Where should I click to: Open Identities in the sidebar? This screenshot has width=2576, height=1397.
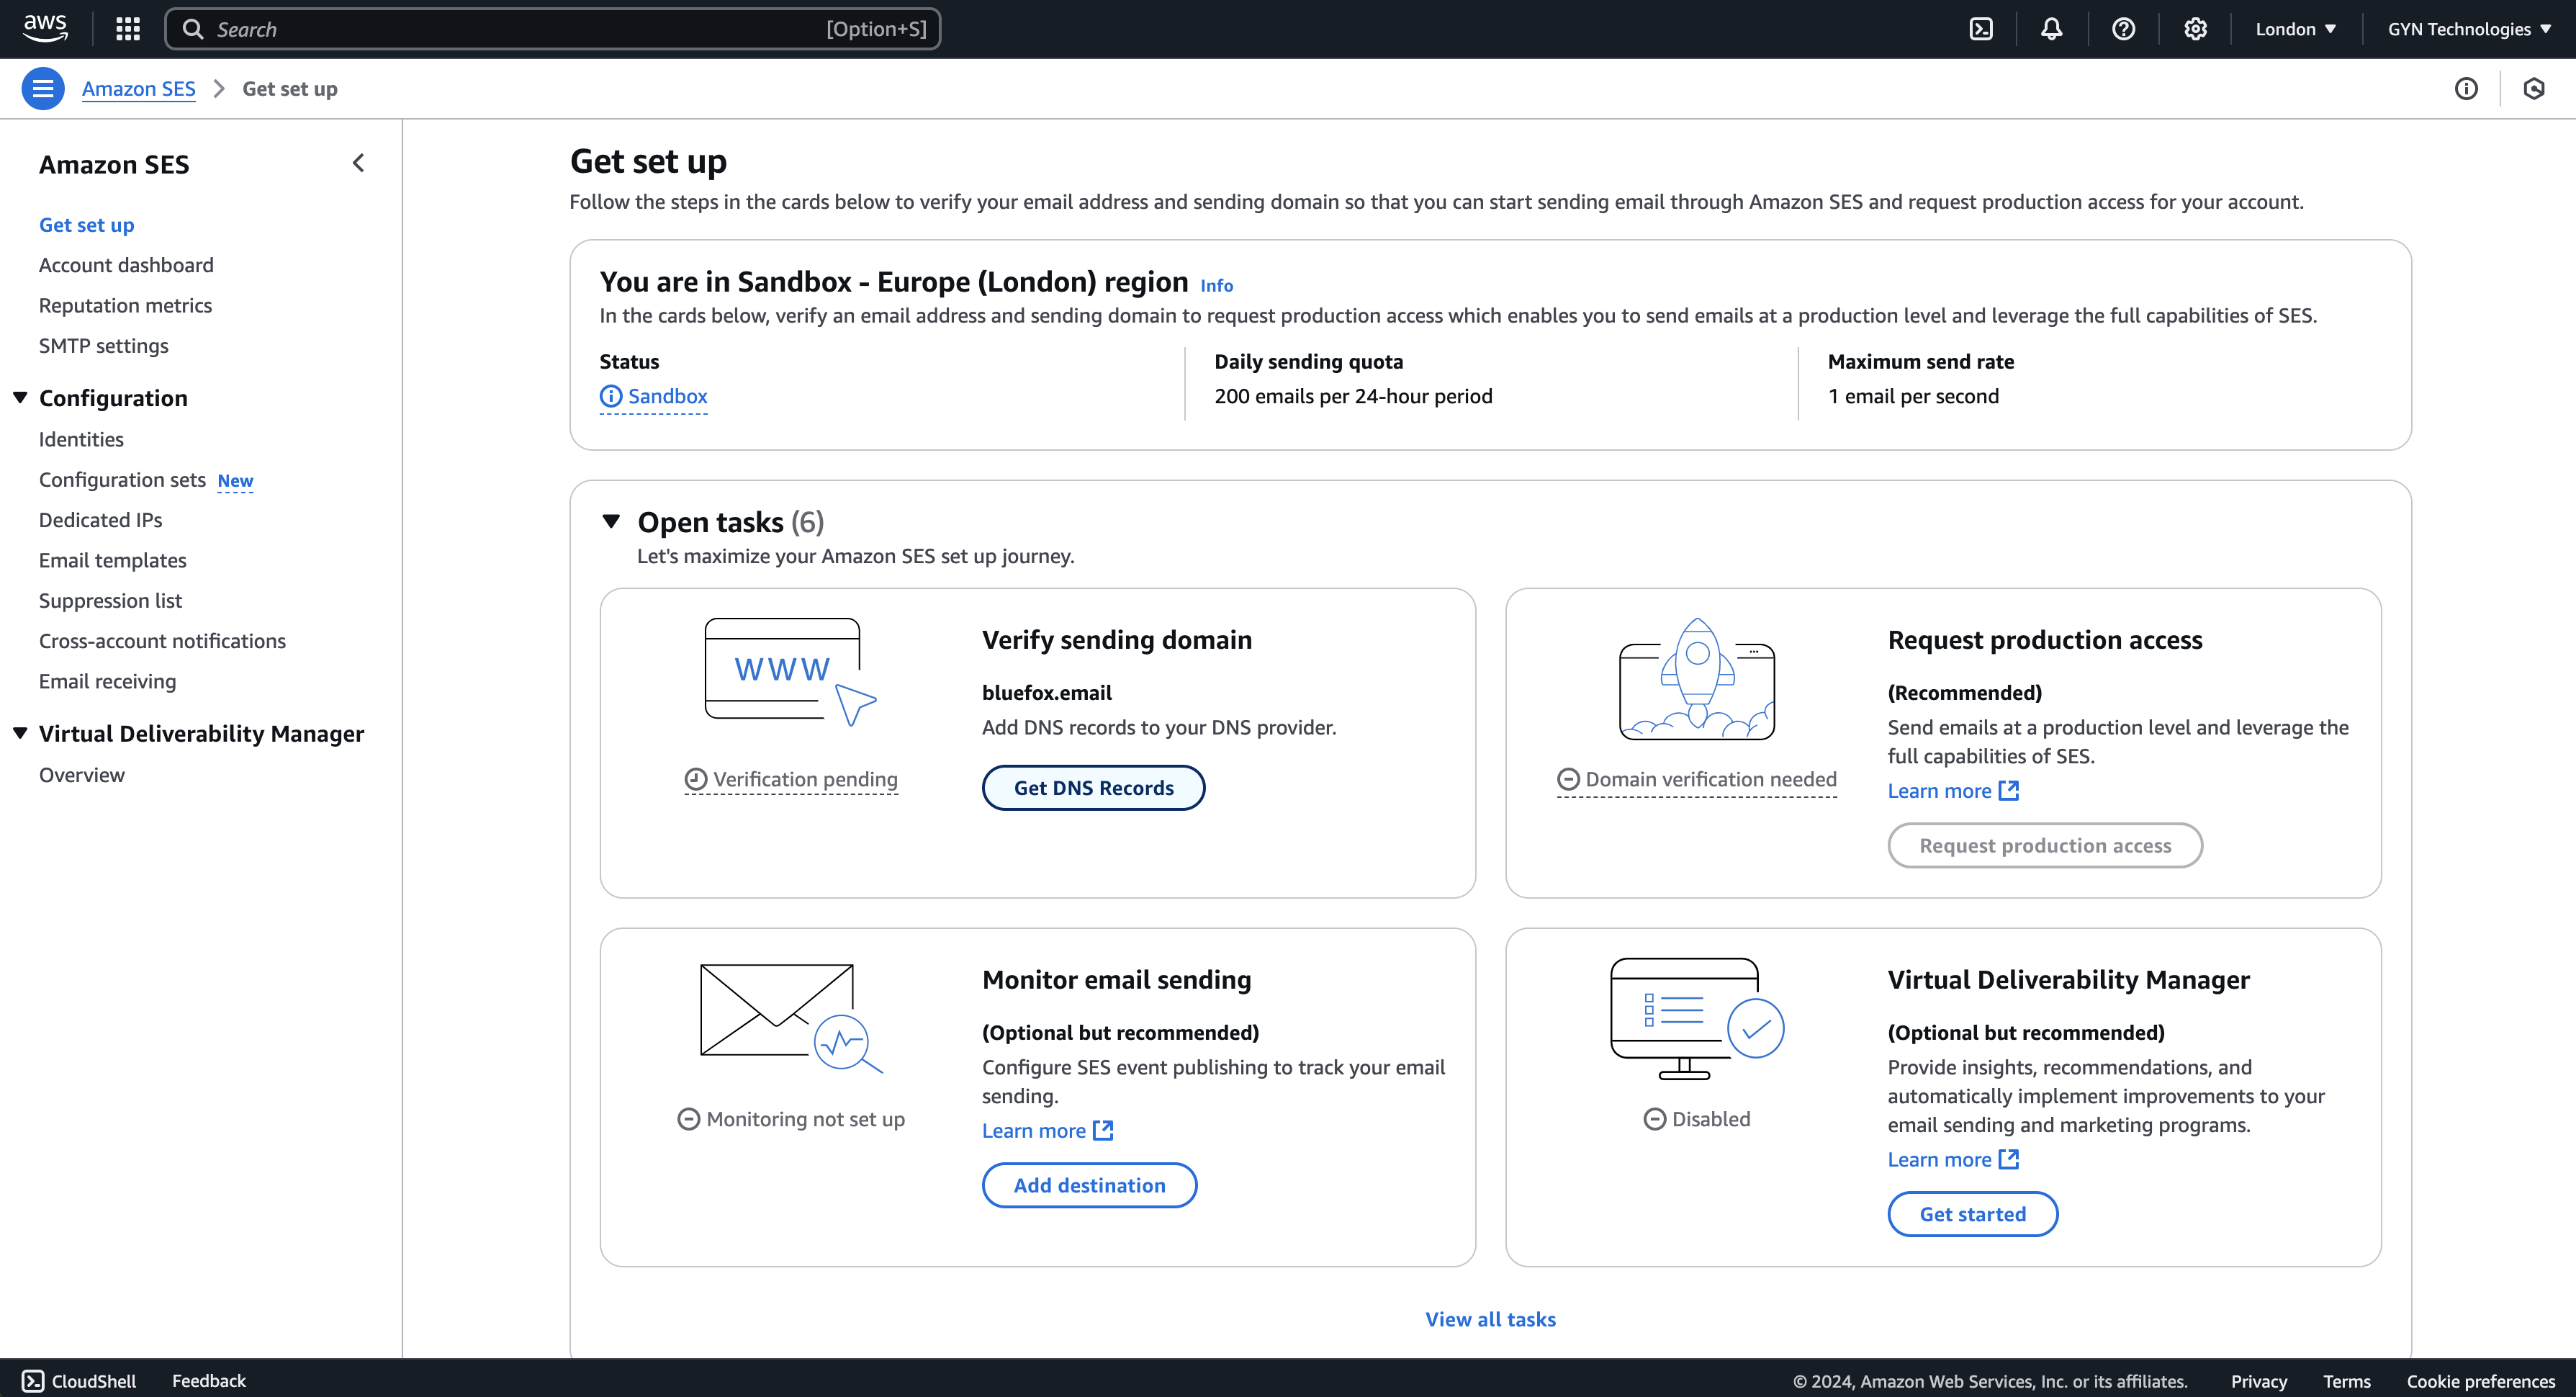point(81,439)
